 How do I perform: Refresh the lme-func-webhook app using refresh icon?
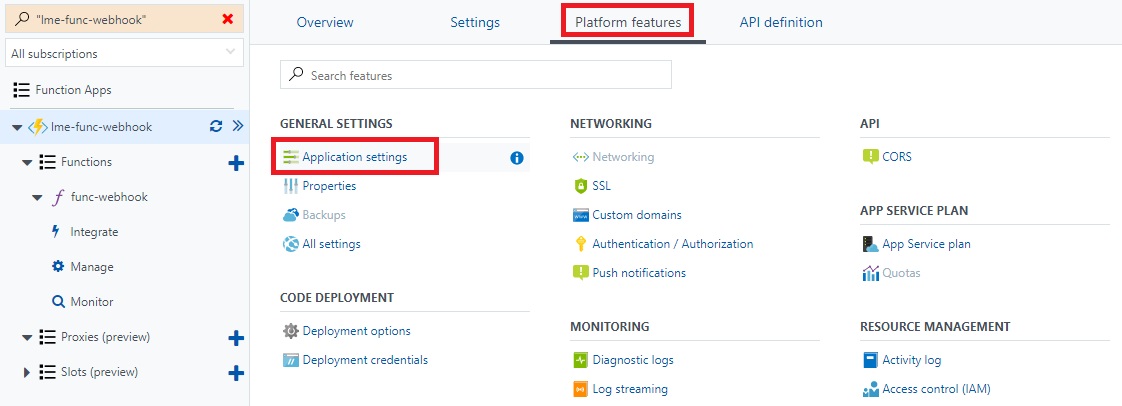[215, 127]
